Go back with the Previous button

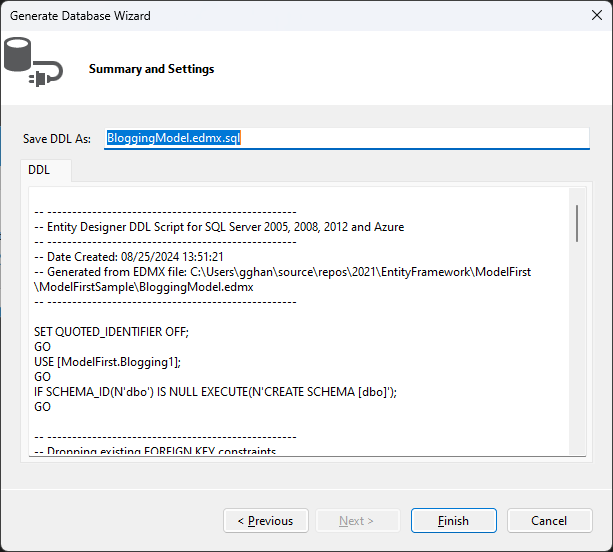point(265,521)
